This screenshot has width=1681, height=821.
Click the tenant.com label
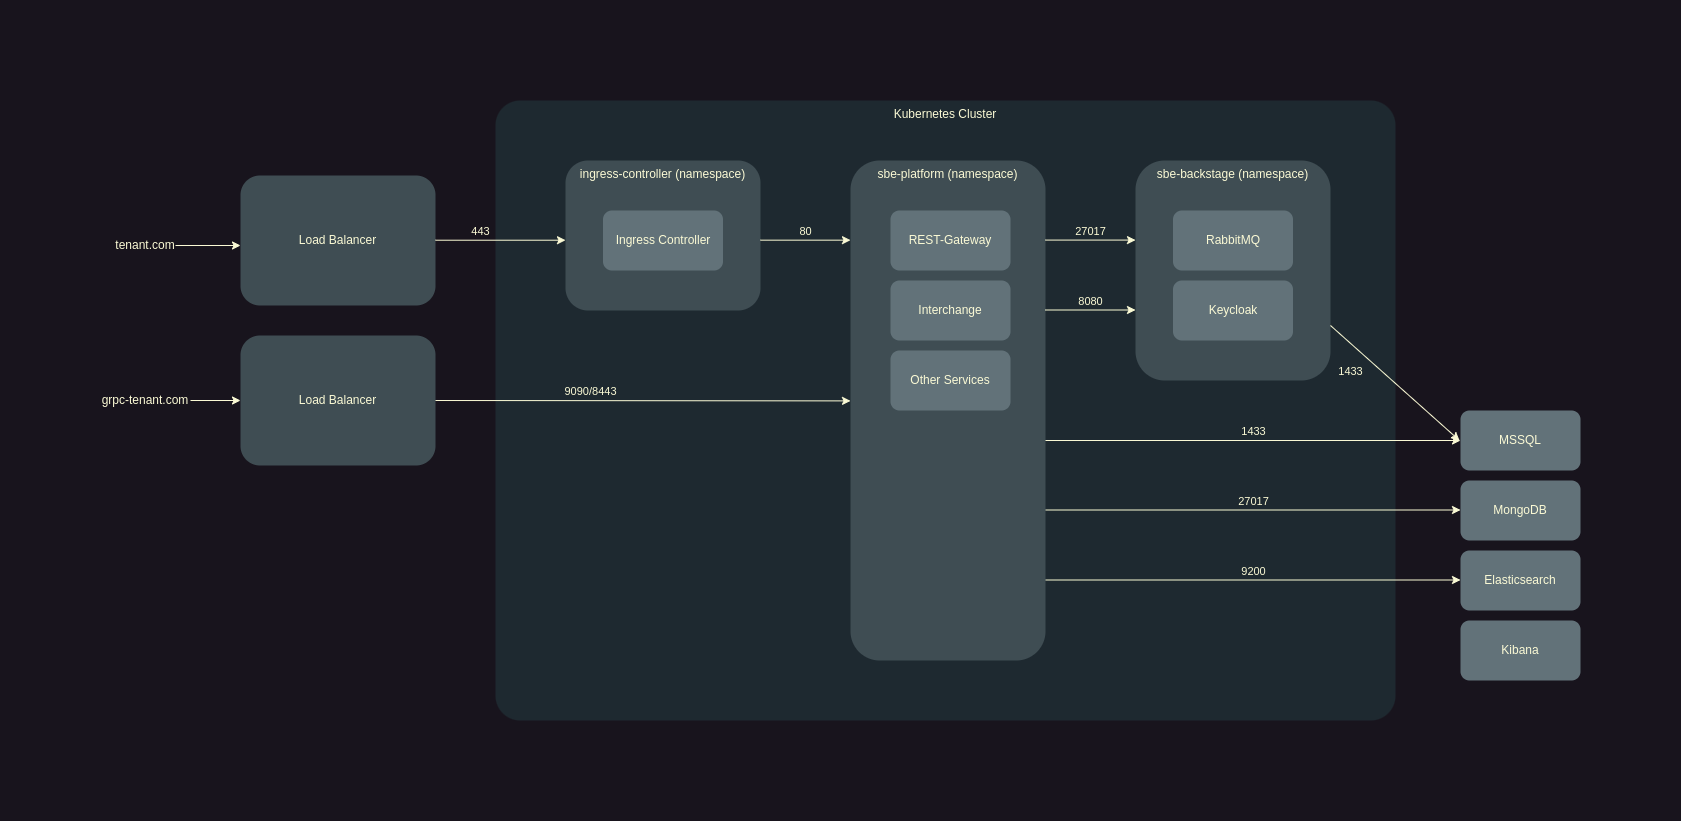click(144, 245)
